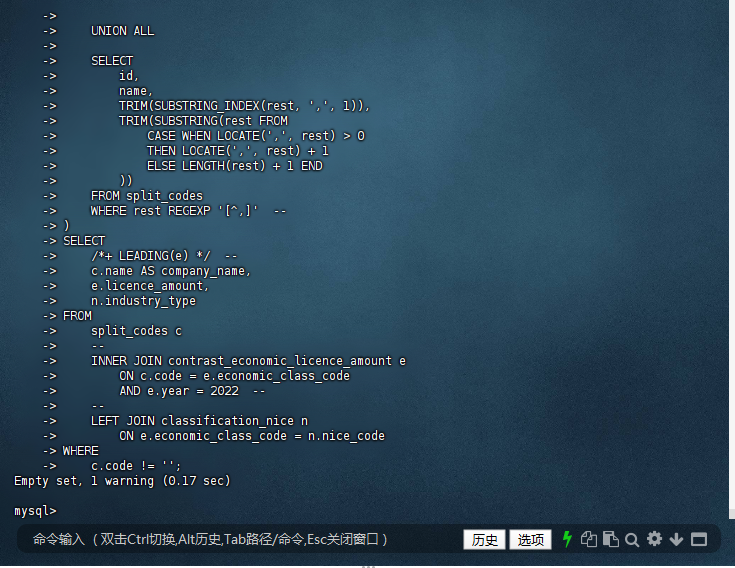Screen dimensions: 735x568
Task: Open terminal settings via the gear icon
Action: [x=654, y=539]
